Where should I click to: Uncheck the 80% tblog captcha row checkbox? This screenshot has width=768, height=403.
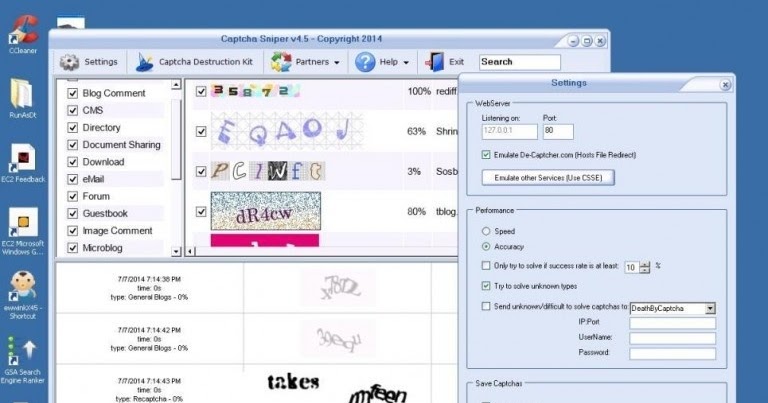(x=201, y=212)
